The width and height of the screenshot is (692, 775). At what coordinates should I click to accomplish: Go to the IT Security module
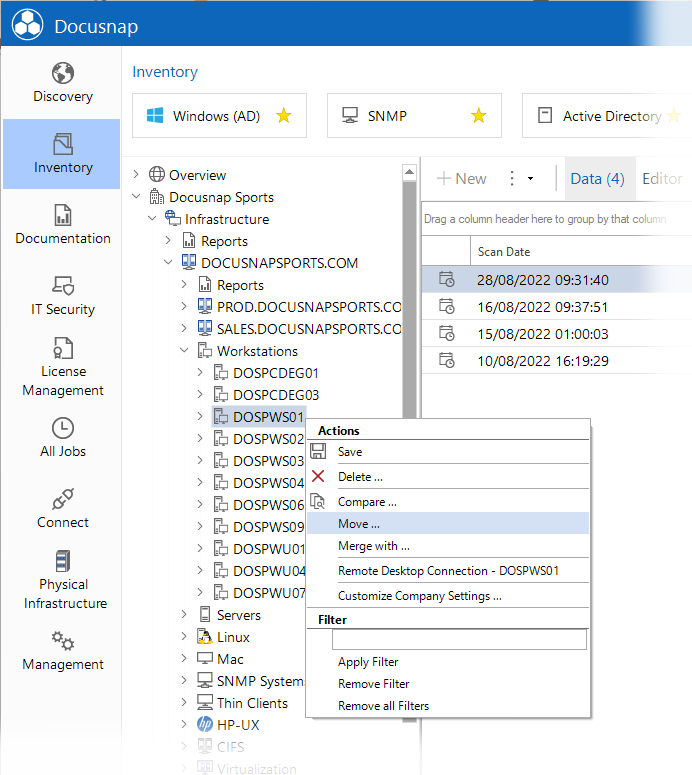[63, 296]
